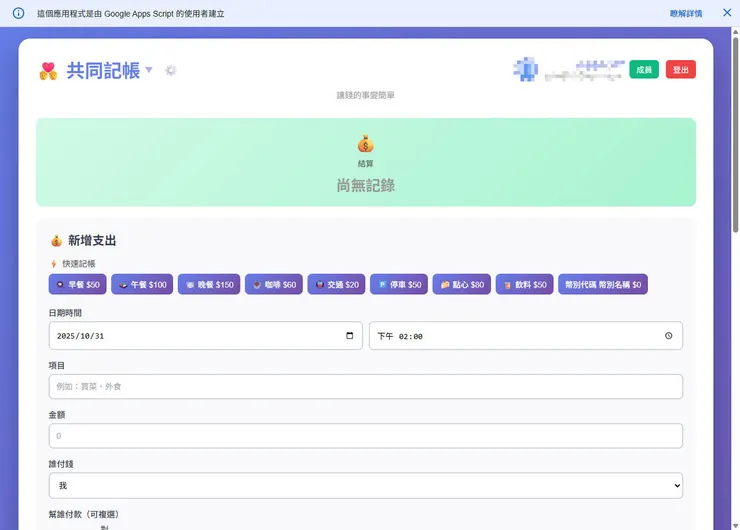
Task: Click the lightning bolt 快速記帳 icon
Action: tap(54, 264)
